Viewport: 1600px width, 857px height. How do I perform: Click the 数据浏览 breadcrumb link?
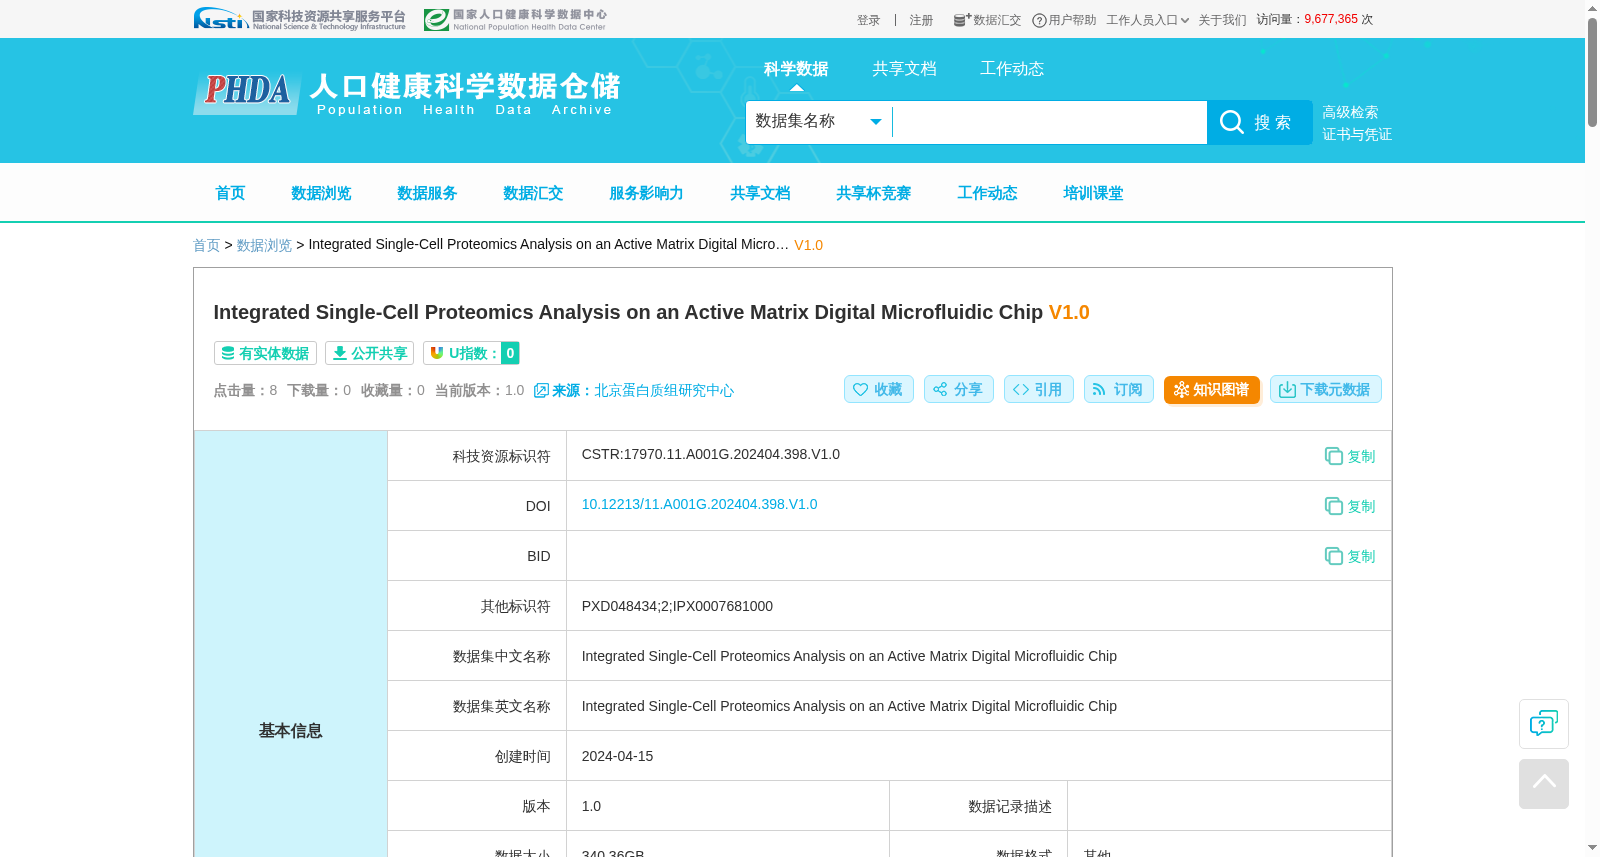click(264, 245)
